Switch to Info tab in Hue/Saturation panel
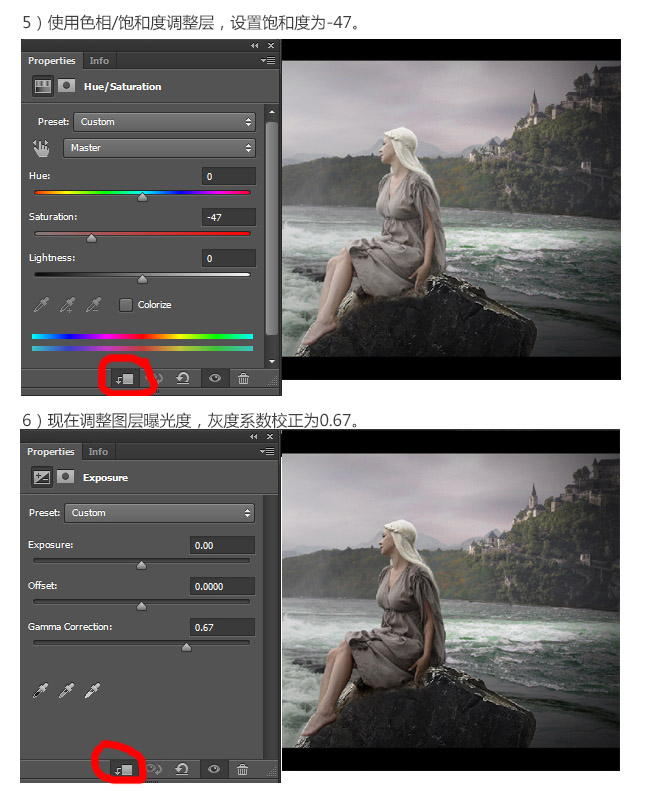This screenshot has height=791, width=668. [99, 61]
